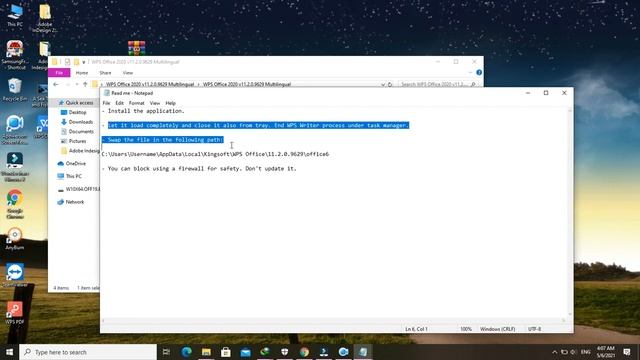640x360 pixels.
Task: Refresh the File Explorer folder view
Action: coord(390,84)
